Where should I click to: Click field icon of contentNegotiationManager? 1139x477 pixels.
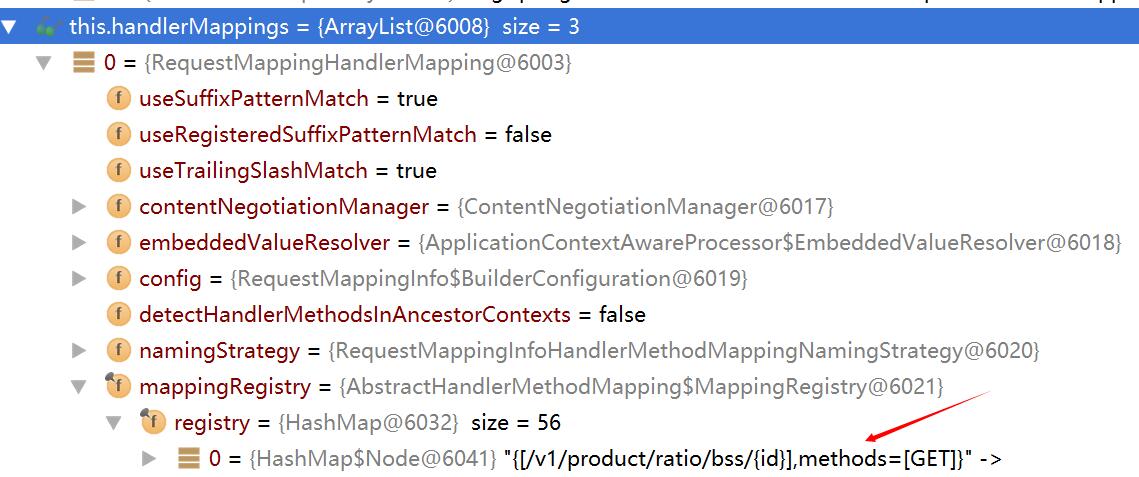click(119, 207)
